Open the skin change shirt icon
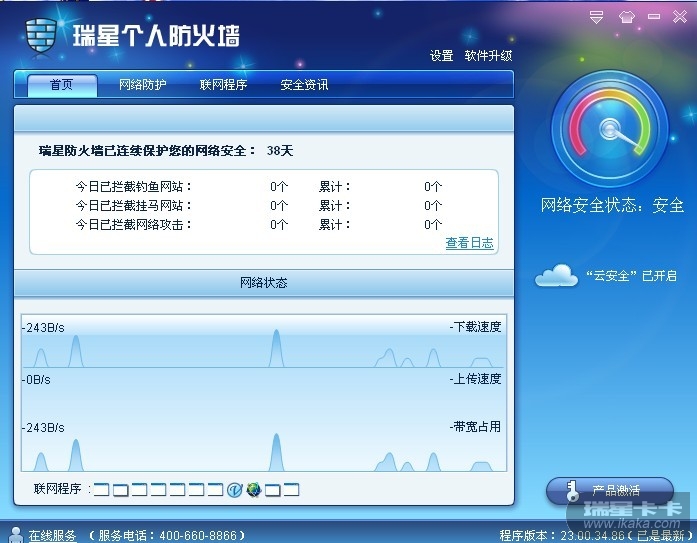The width and height of the screenshot is (697, 543). [x=626, y=17]
